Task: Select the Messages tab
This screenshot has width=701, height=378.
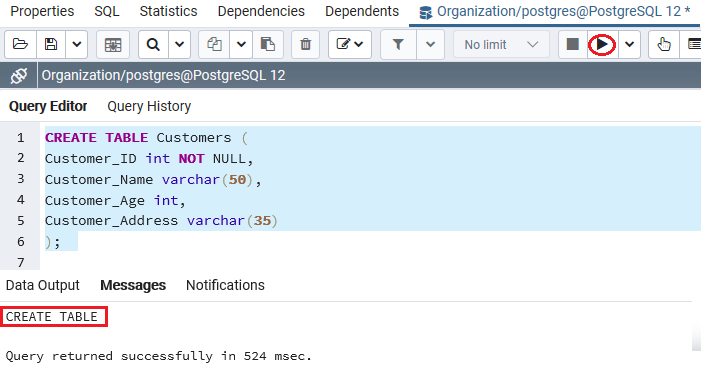Action: 133,285
